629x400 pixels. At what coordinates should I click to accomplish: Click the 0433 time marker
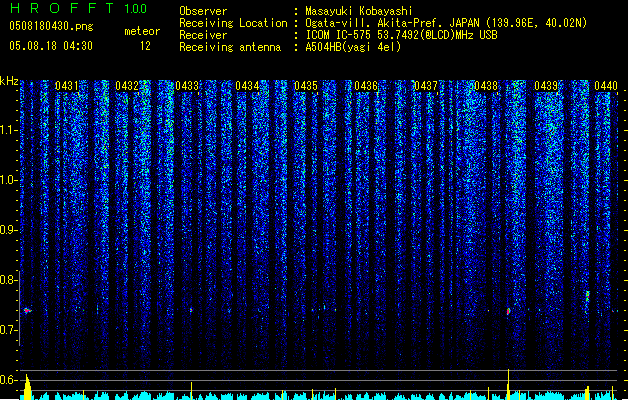click(187, 86)
